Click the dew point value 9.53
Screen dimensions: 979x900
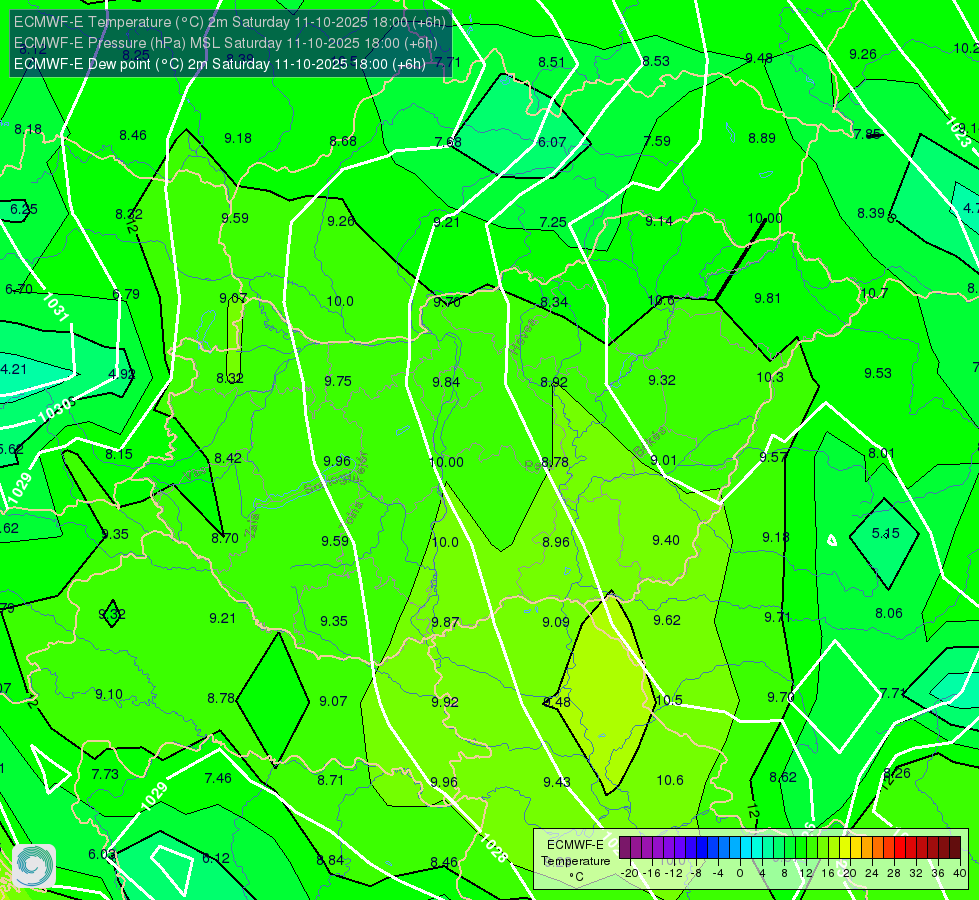click(x=878, y=373)
